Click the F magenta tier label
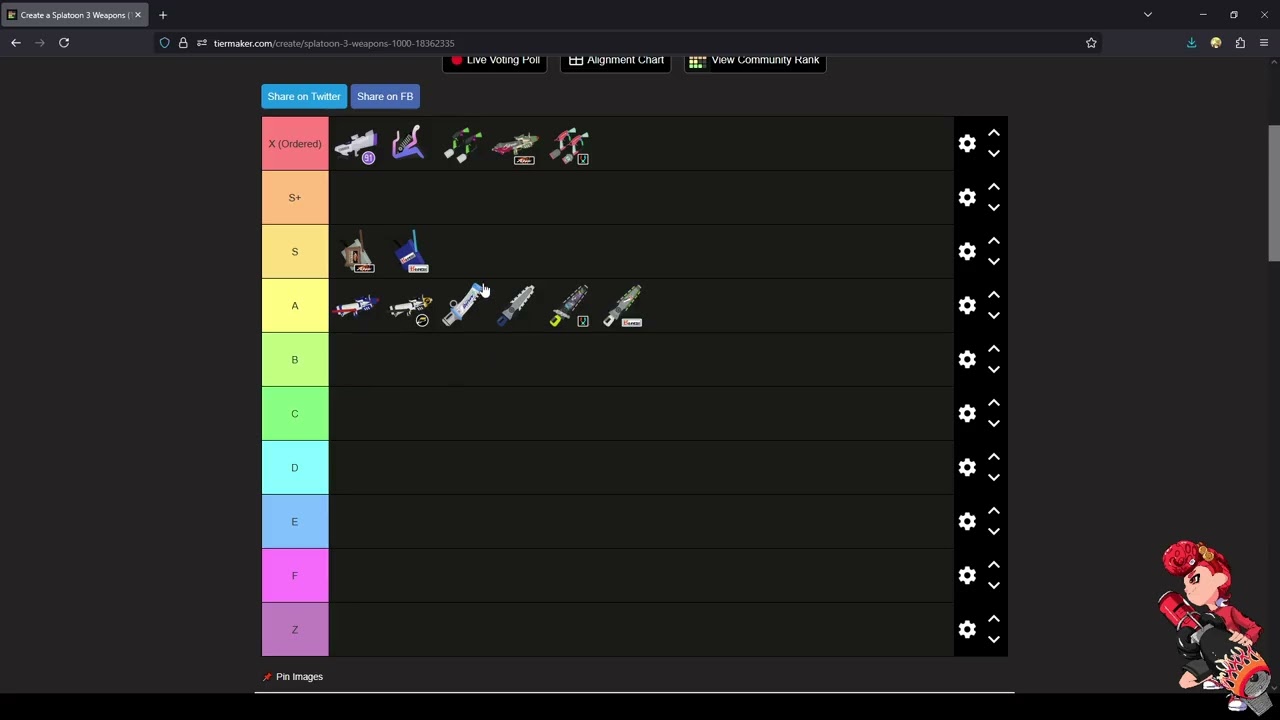This screenshot has width=1280, height=720. [295, 576]
